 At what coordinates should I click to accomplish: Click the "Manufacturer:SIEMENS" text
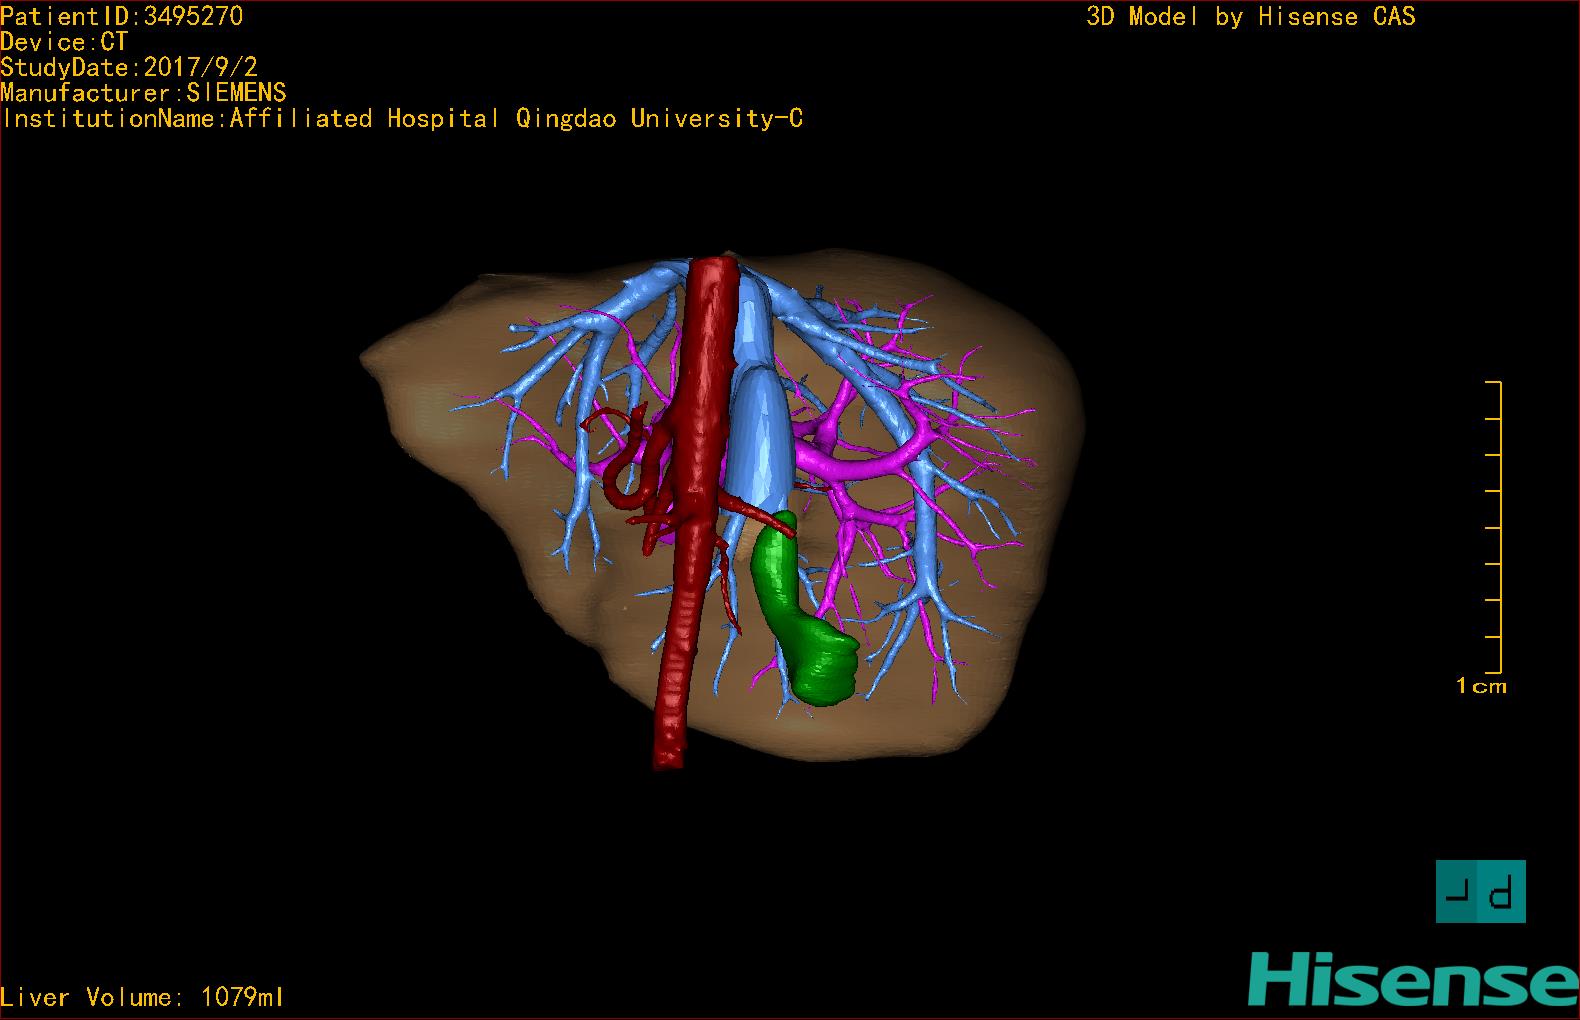coord(144,93)
